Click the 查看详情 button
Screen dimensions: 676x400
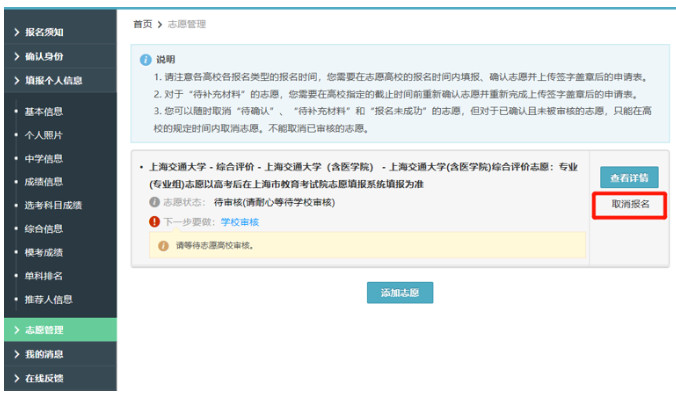[629, 177]
